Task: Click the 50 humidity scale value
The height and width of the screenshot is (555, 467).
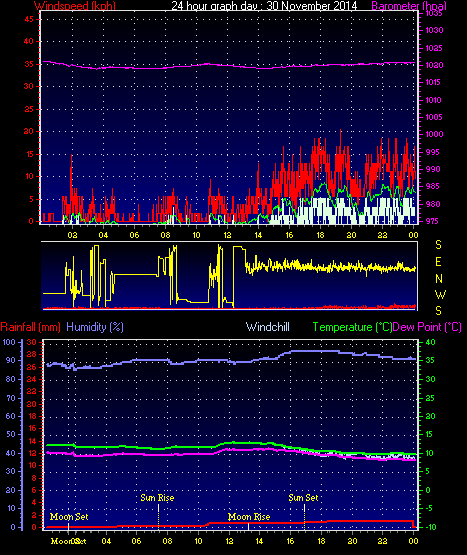Action: (x=11, y=434)
